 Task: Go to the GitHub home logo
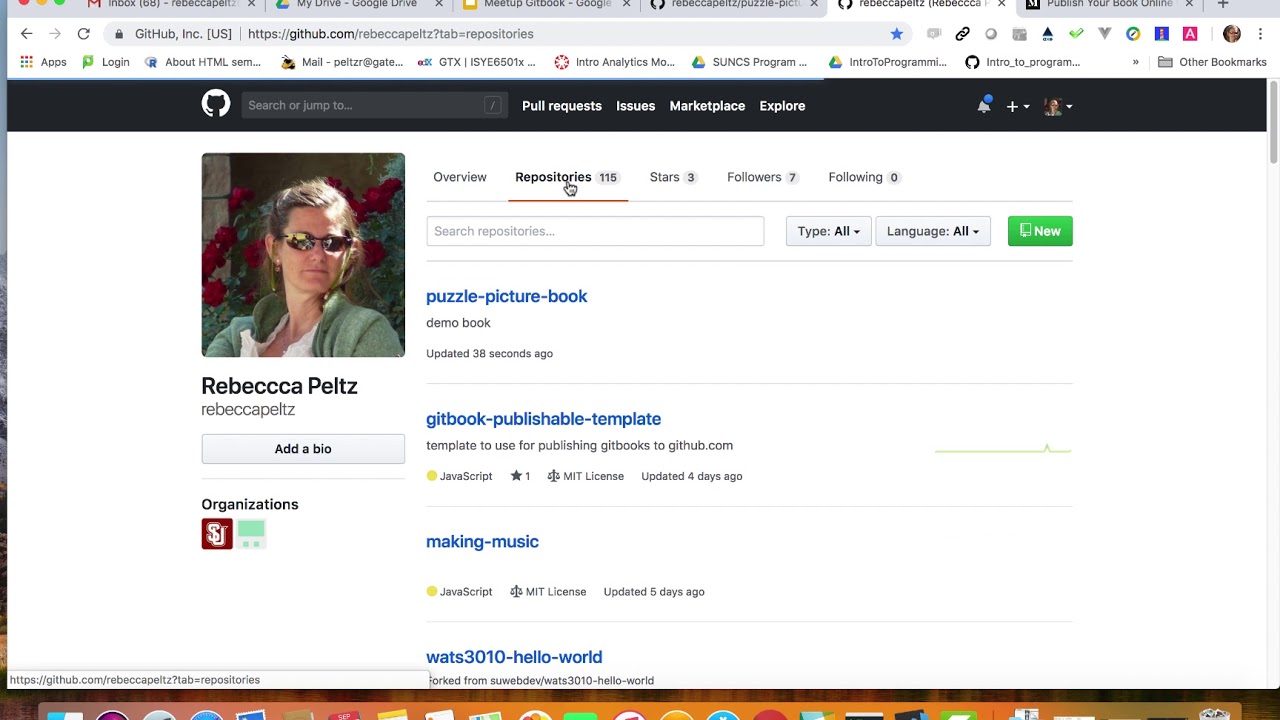(216, 104)
